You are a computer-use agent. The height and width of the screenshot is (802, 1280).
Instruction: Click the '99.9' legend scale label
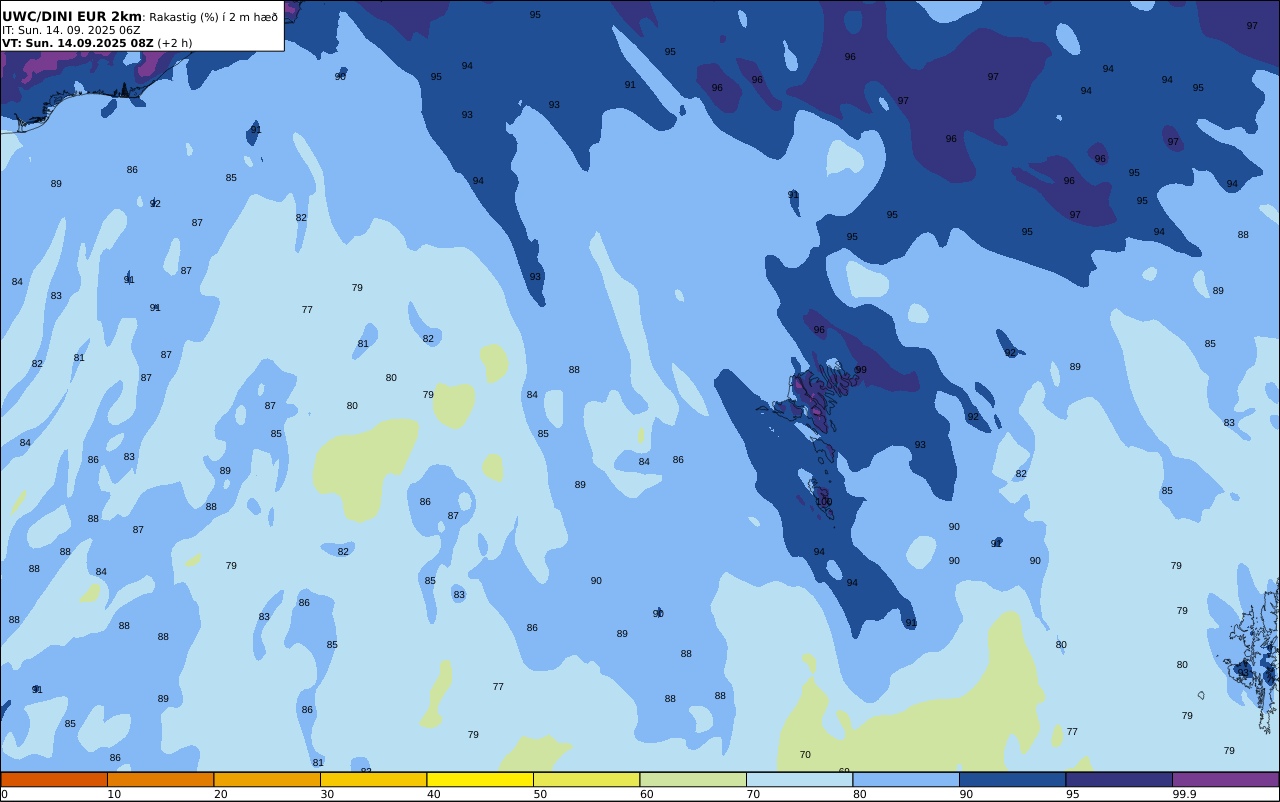pos(1184,794)
